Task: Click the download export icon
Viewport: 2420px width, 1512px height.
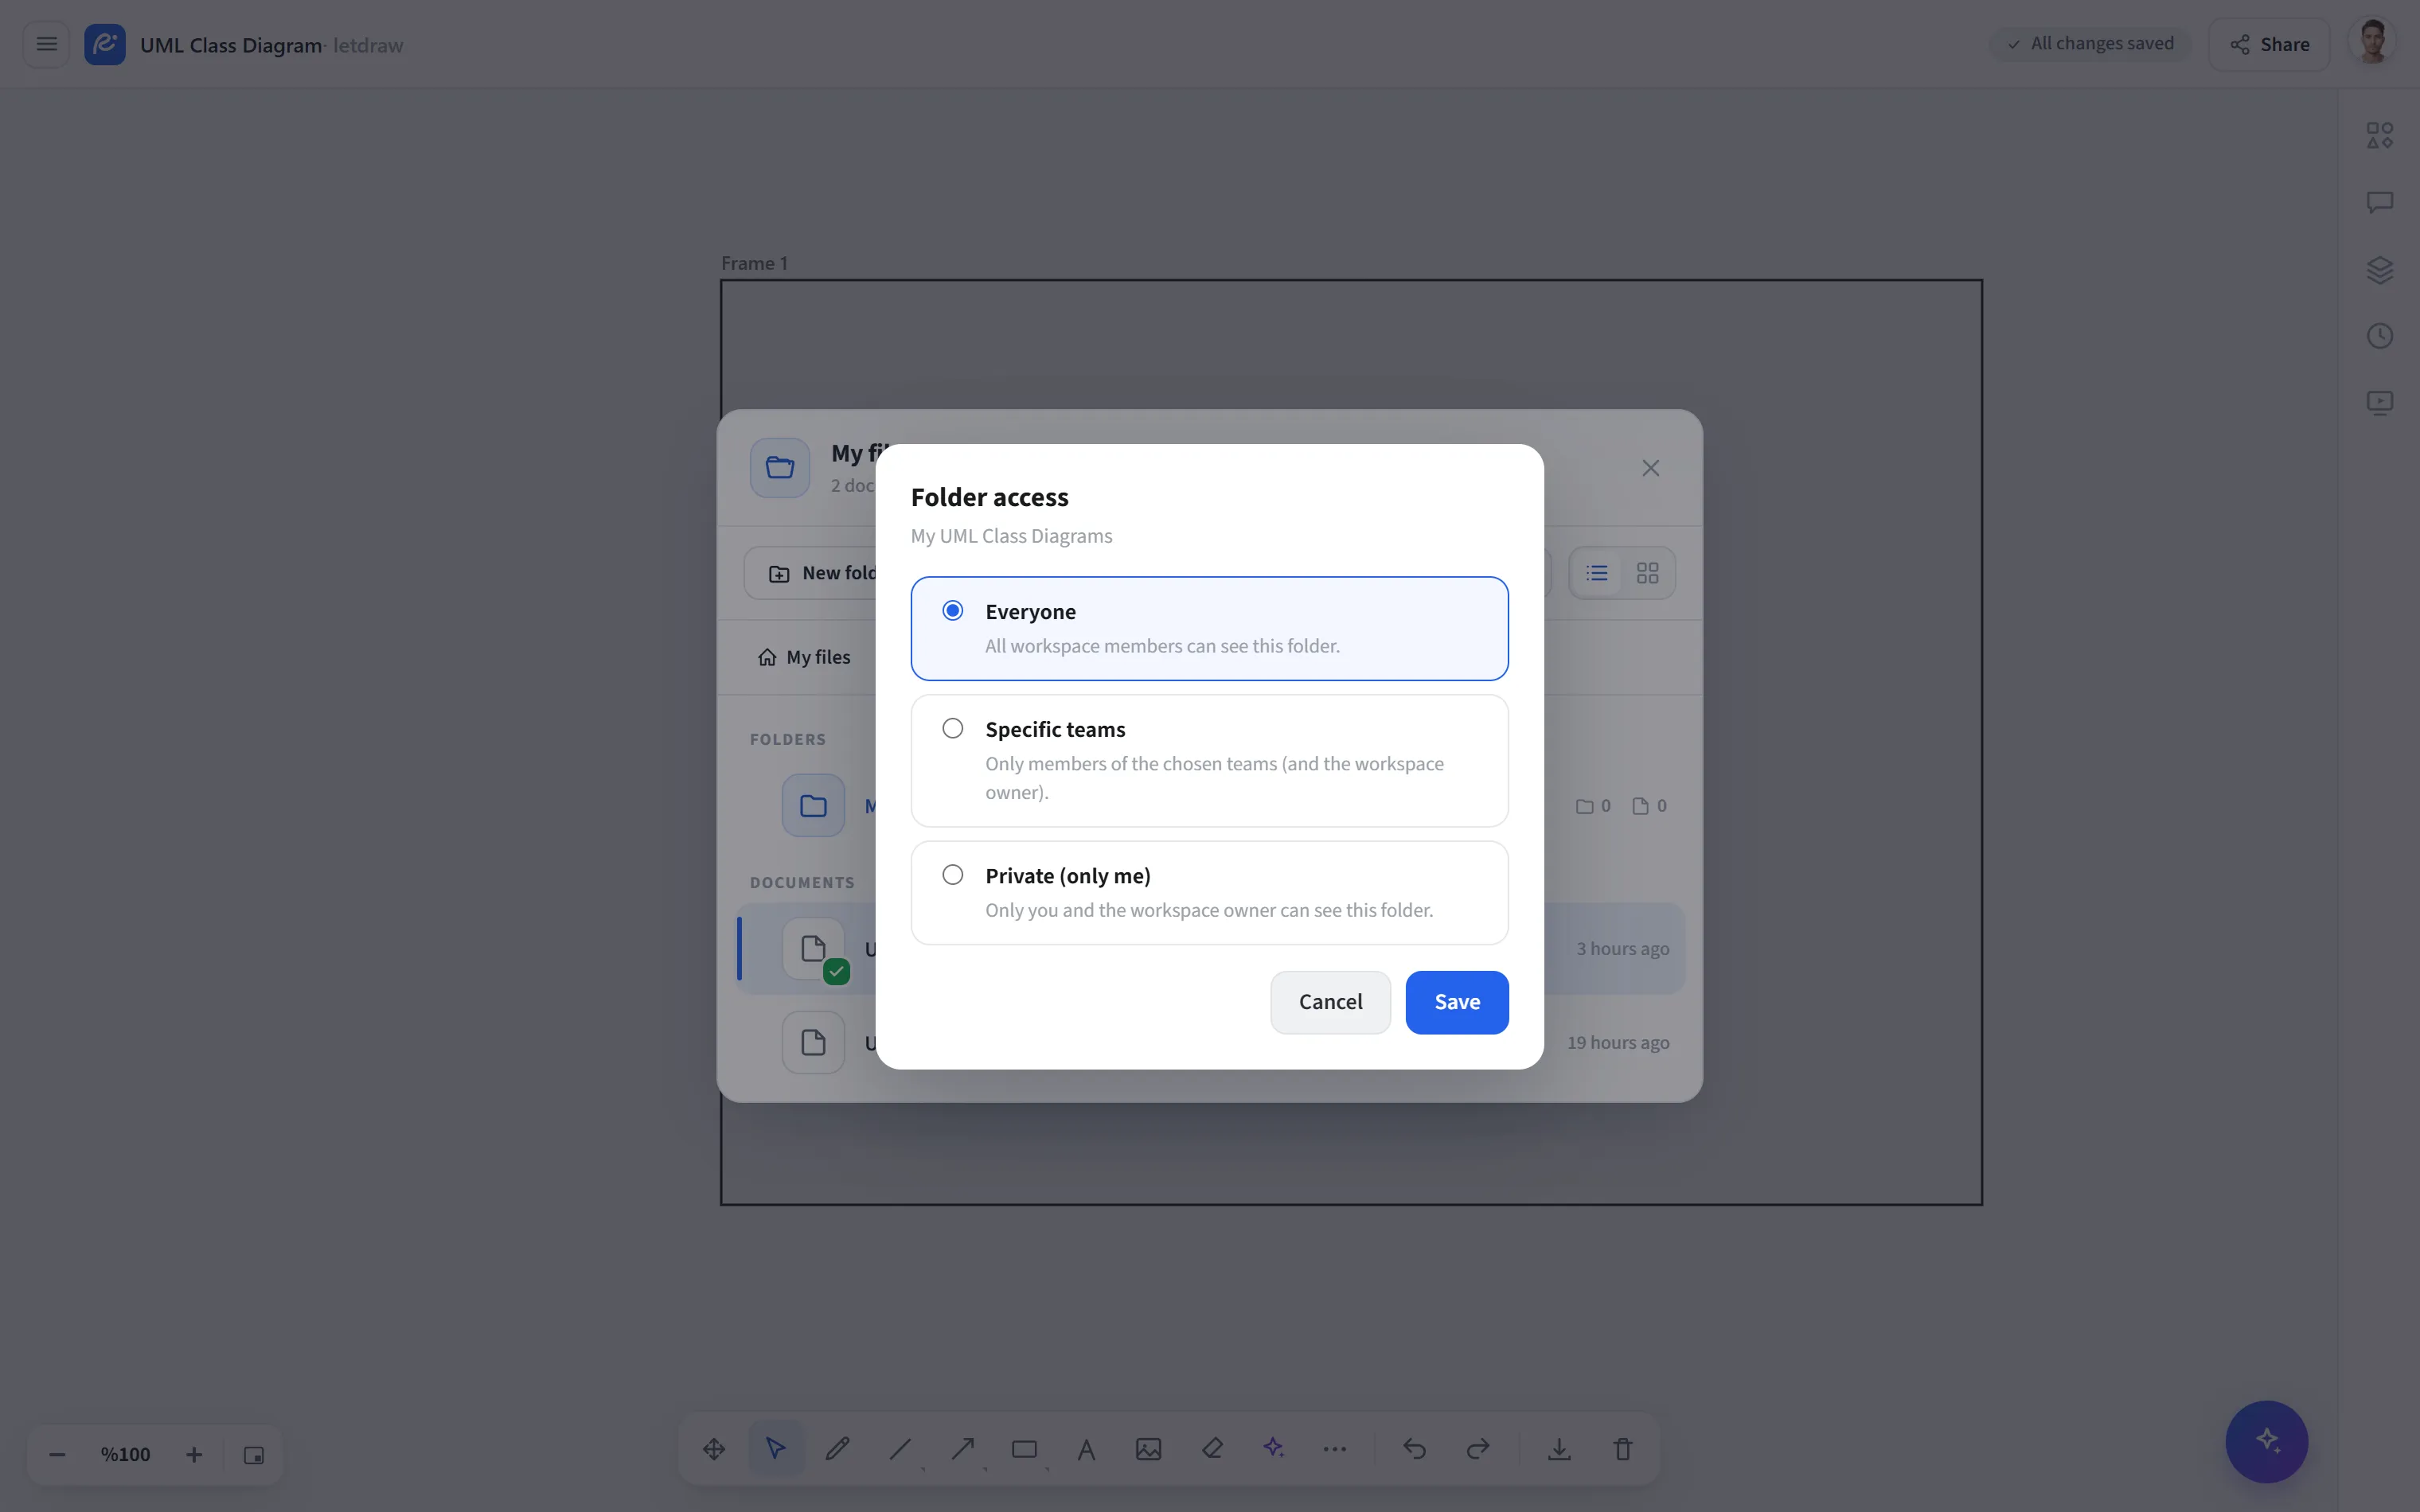Action: coord(1559,1449)
